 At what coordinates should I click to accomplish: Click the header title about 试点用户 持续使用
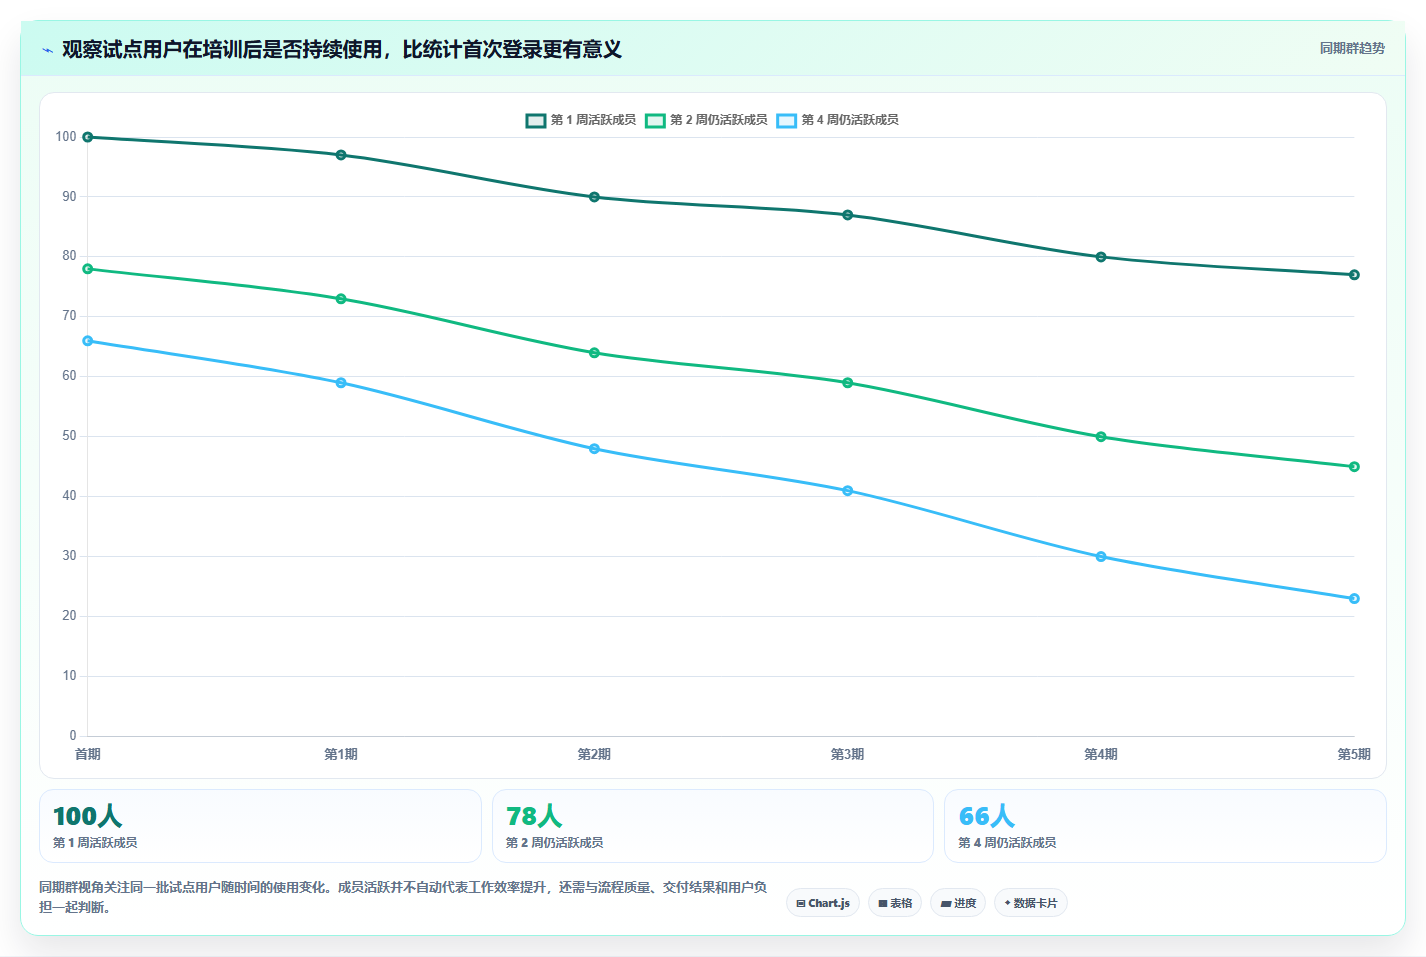pyautogui.click(x=342, y=50)
